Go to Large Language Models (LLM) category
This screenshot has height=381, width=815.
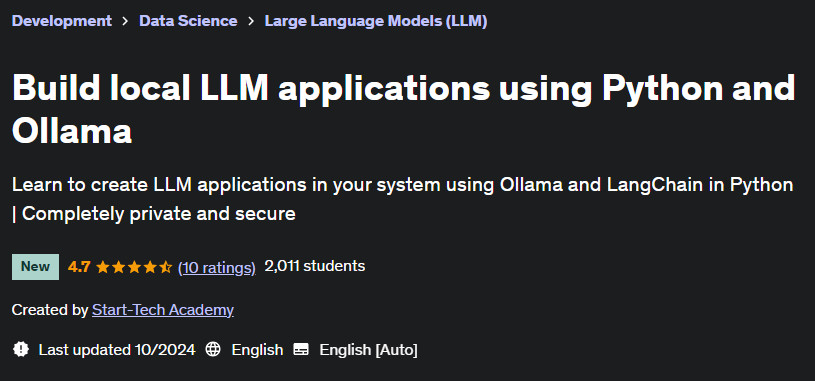pyautogui.click(x=376, y=21)
